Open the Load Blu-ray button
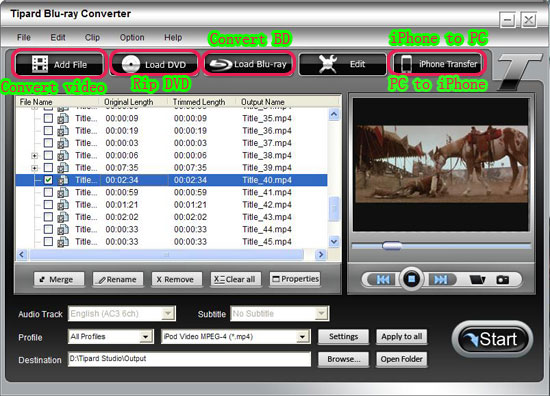The height and width of the screenshot is (396, 550). tap(248, 64)
